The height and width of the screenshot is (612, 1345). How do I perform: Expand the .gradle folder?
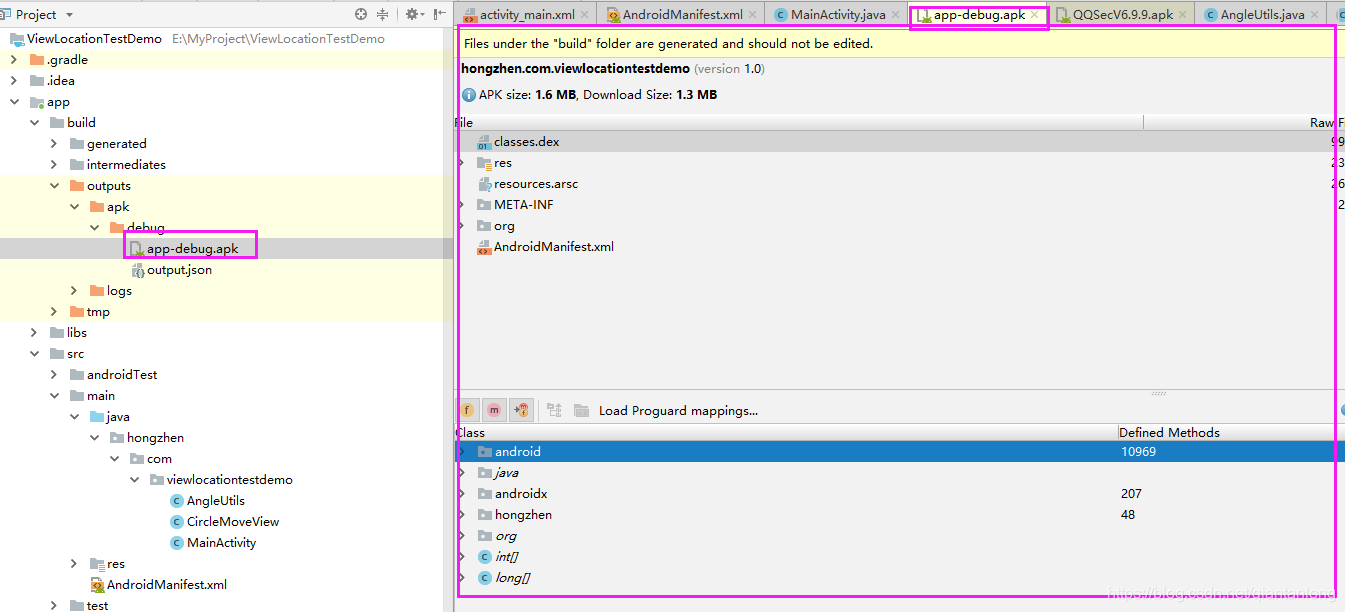point(14,60)
